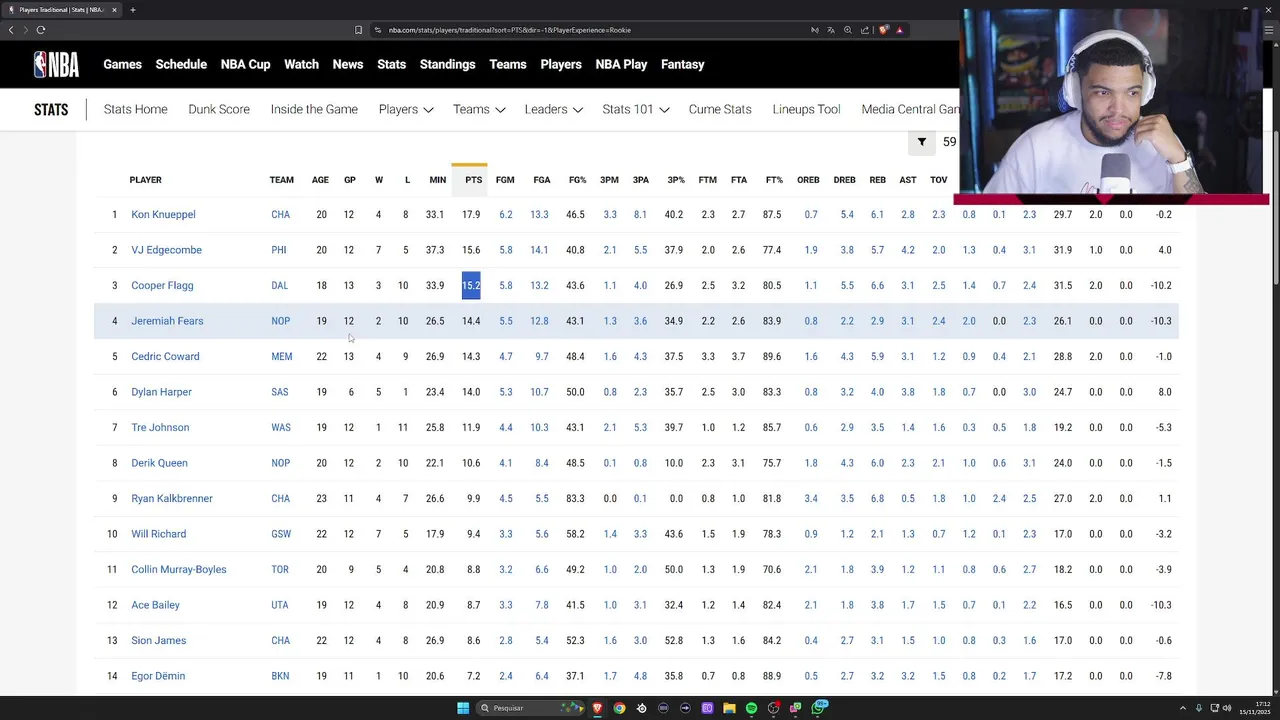Open News in the top menu
Image resolution: width=1280 pixels, height=720 pixels.
click(x=347, y=64)
